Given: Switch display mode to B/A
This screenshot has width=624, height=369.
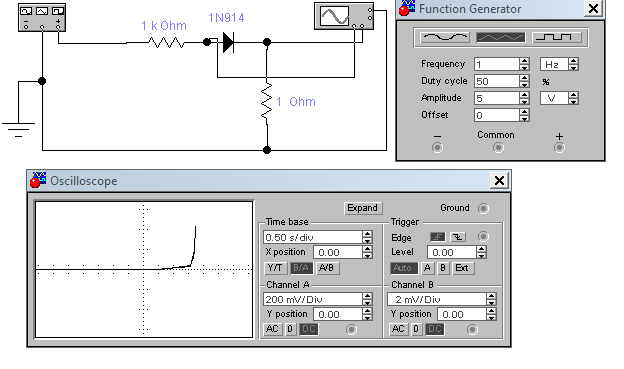Looking at the screenshot, I should click(x=301, y=268).
